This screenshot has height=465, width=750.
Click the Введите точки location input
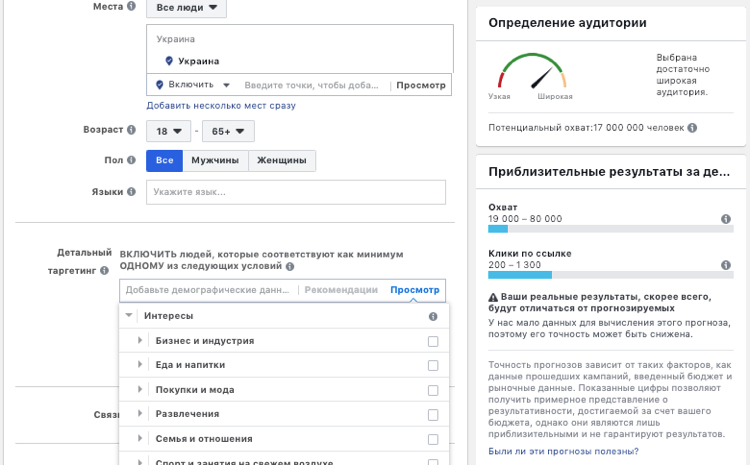coord(311,85)
